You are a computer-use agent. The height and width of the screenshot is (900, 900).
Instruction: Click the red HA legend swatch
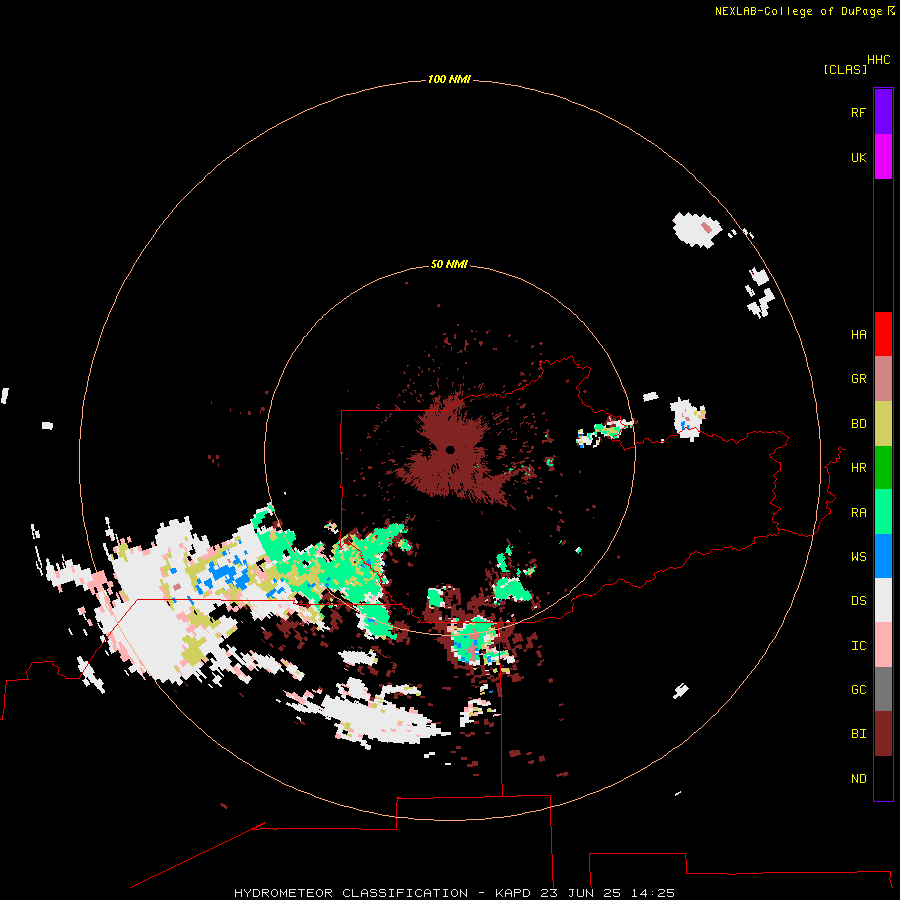(883, 334)
